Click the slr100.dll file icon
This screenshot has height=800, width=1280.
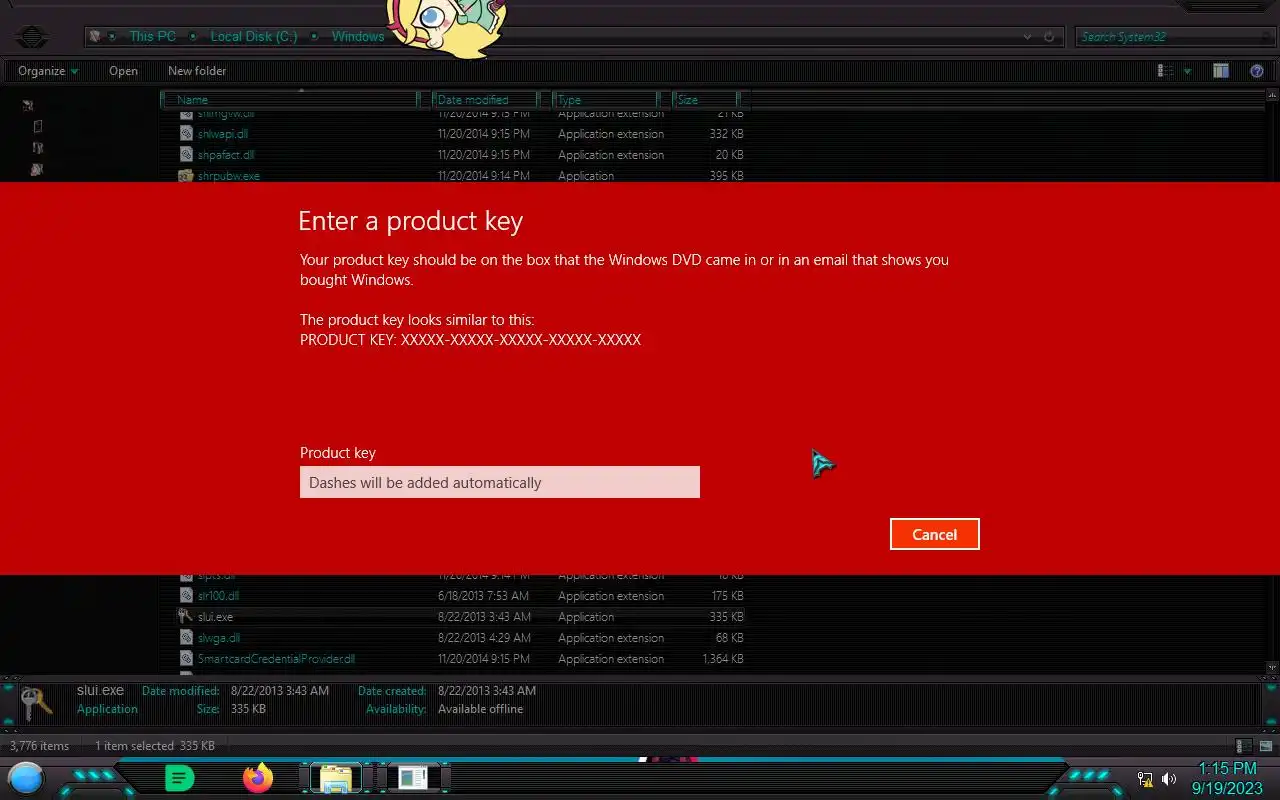[x=186, y=596]
